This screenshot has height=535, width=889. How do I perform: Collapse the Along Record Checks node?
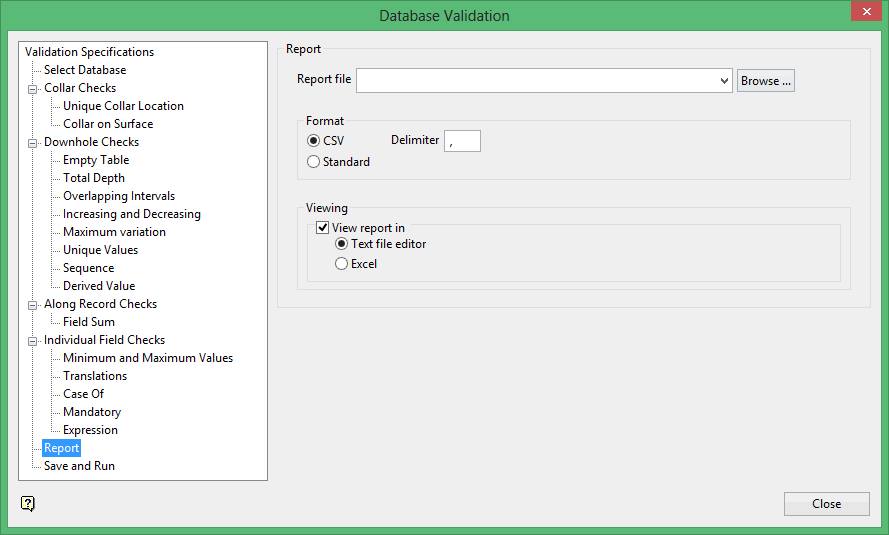click(x=33, y=304)
